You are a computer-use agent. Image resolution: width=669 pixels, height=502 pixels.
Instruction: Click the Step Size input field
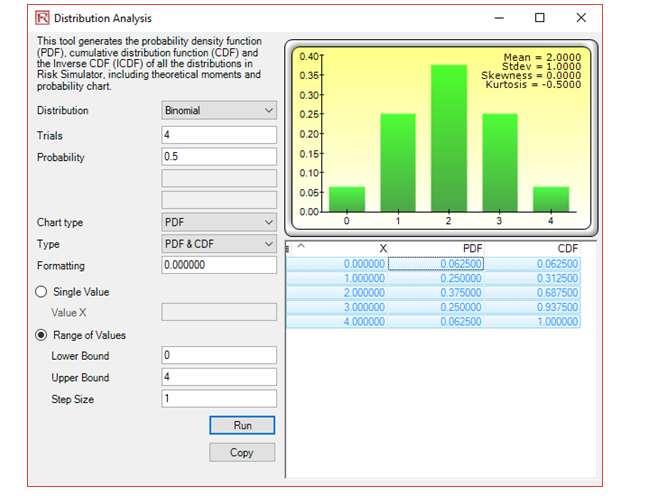coord(219,398)
